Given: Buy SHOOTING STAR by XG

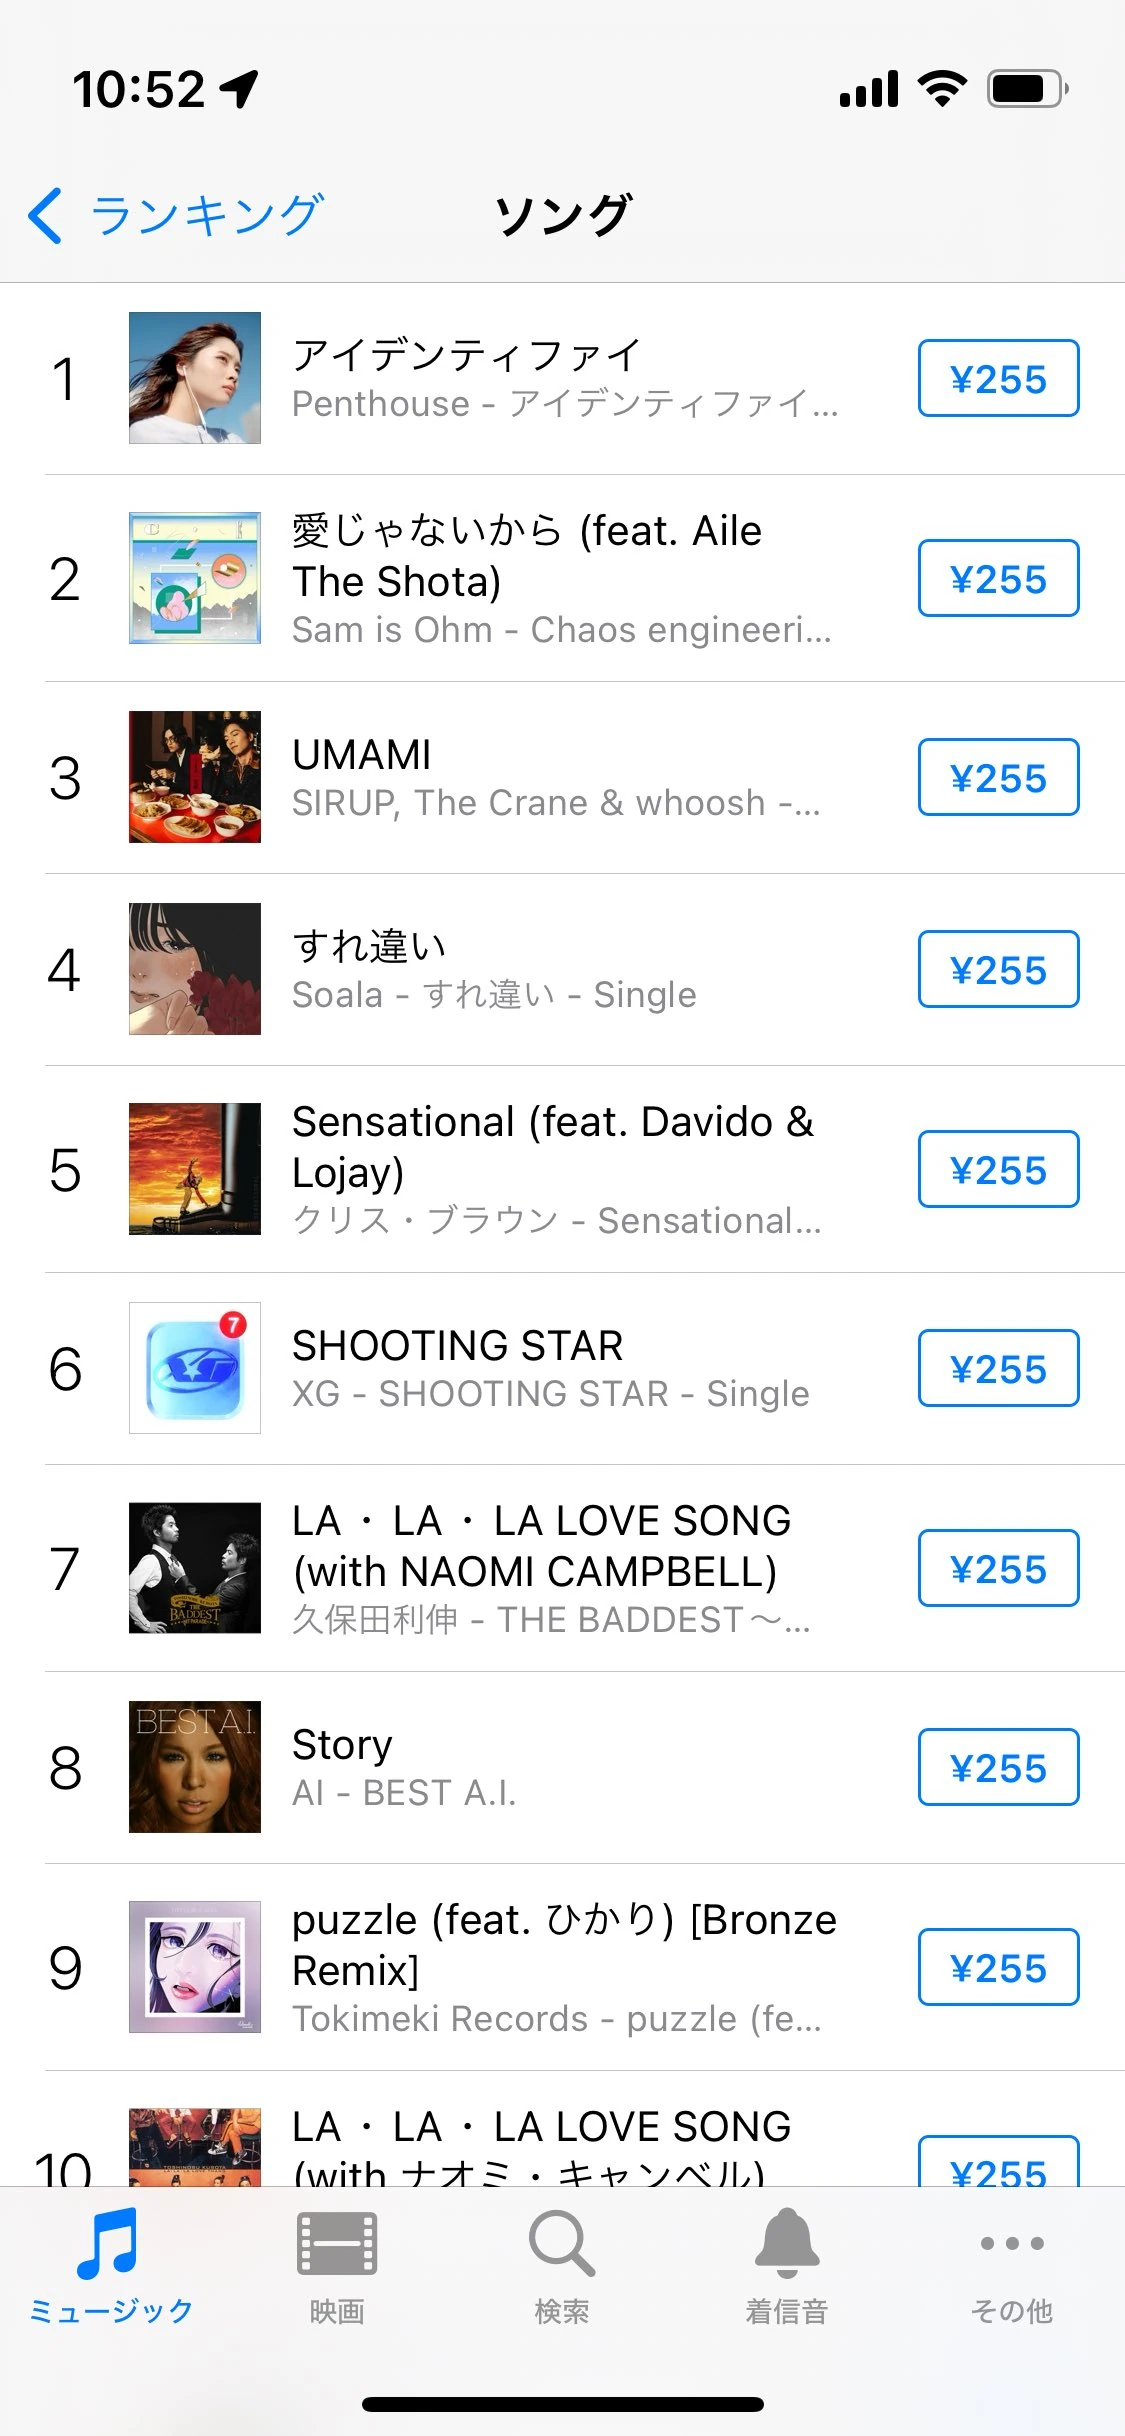Looking at the screenshot, I should click(x=998, y=1368).
